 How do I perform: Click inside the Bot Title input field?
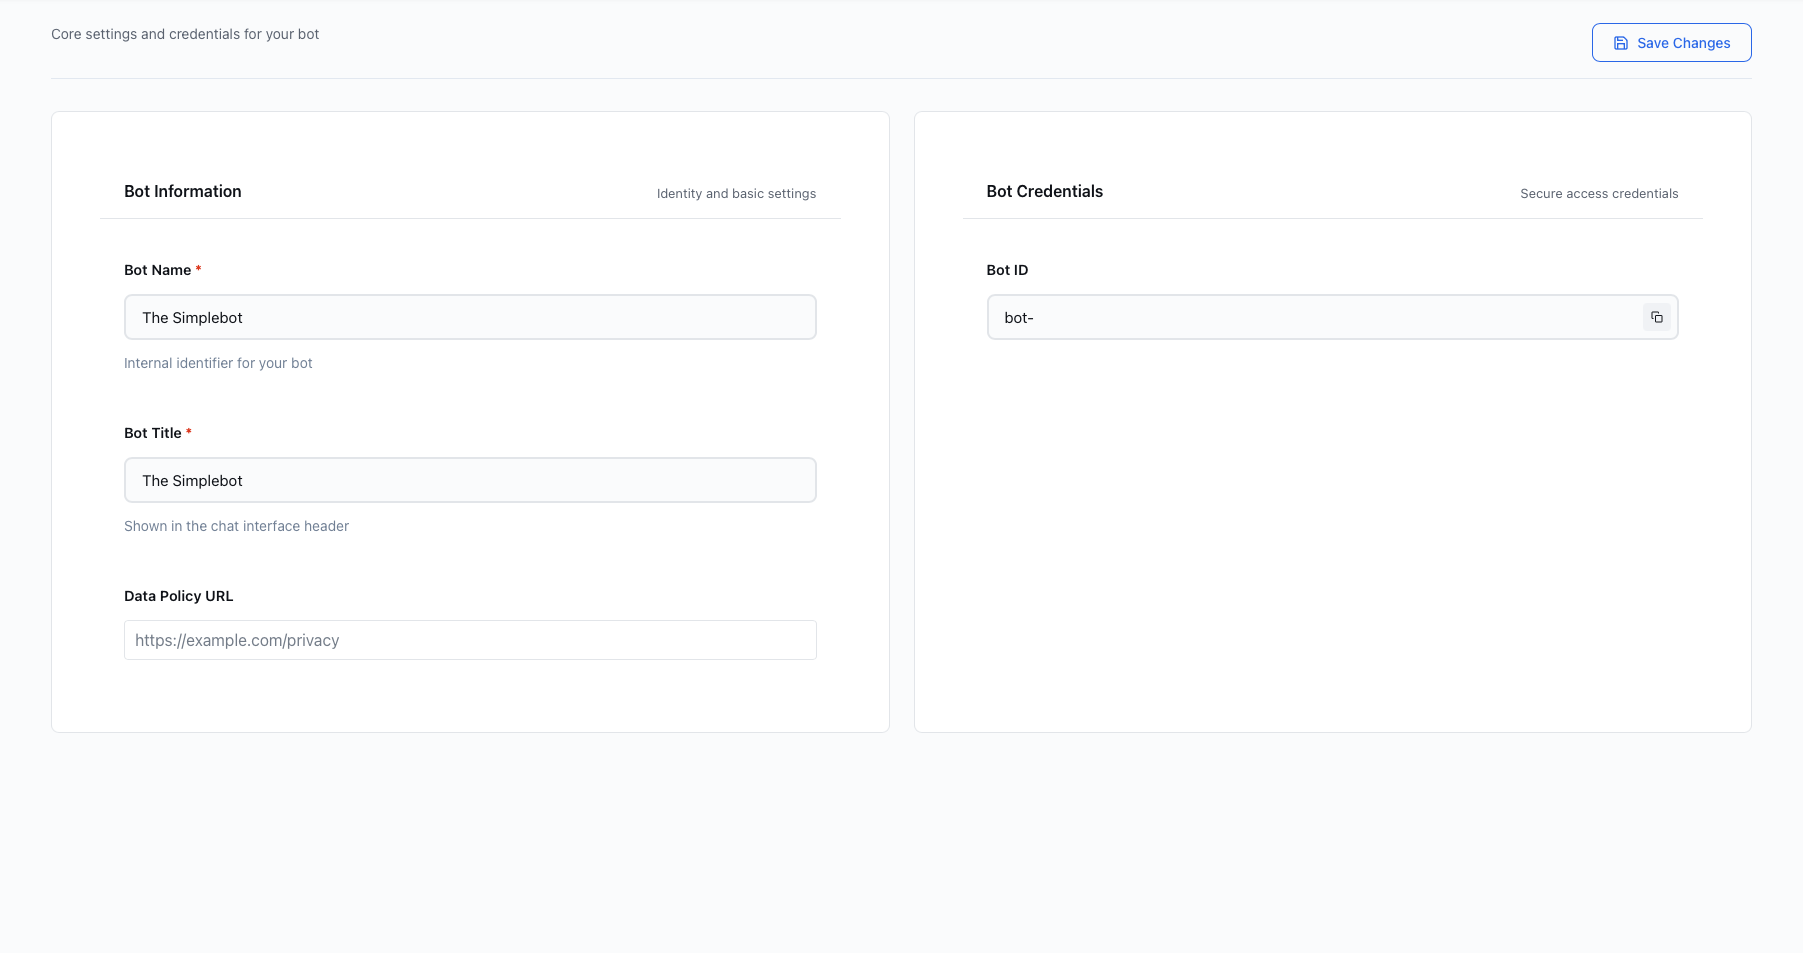tap(470, 479)
